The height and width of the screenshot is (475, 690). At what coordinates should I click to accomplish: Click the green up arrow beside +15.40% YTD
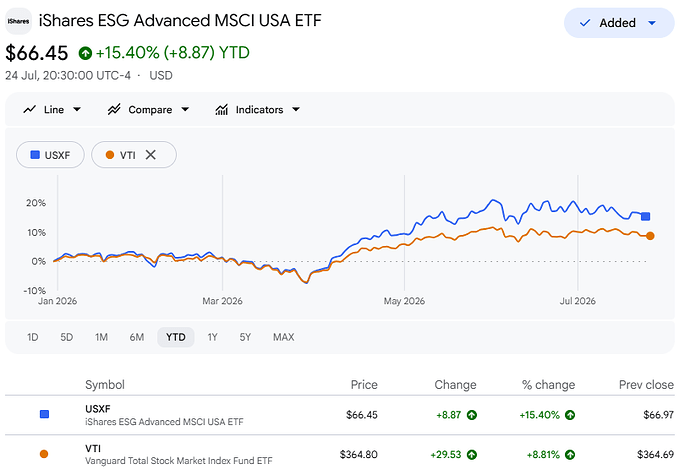click(85, 53)
